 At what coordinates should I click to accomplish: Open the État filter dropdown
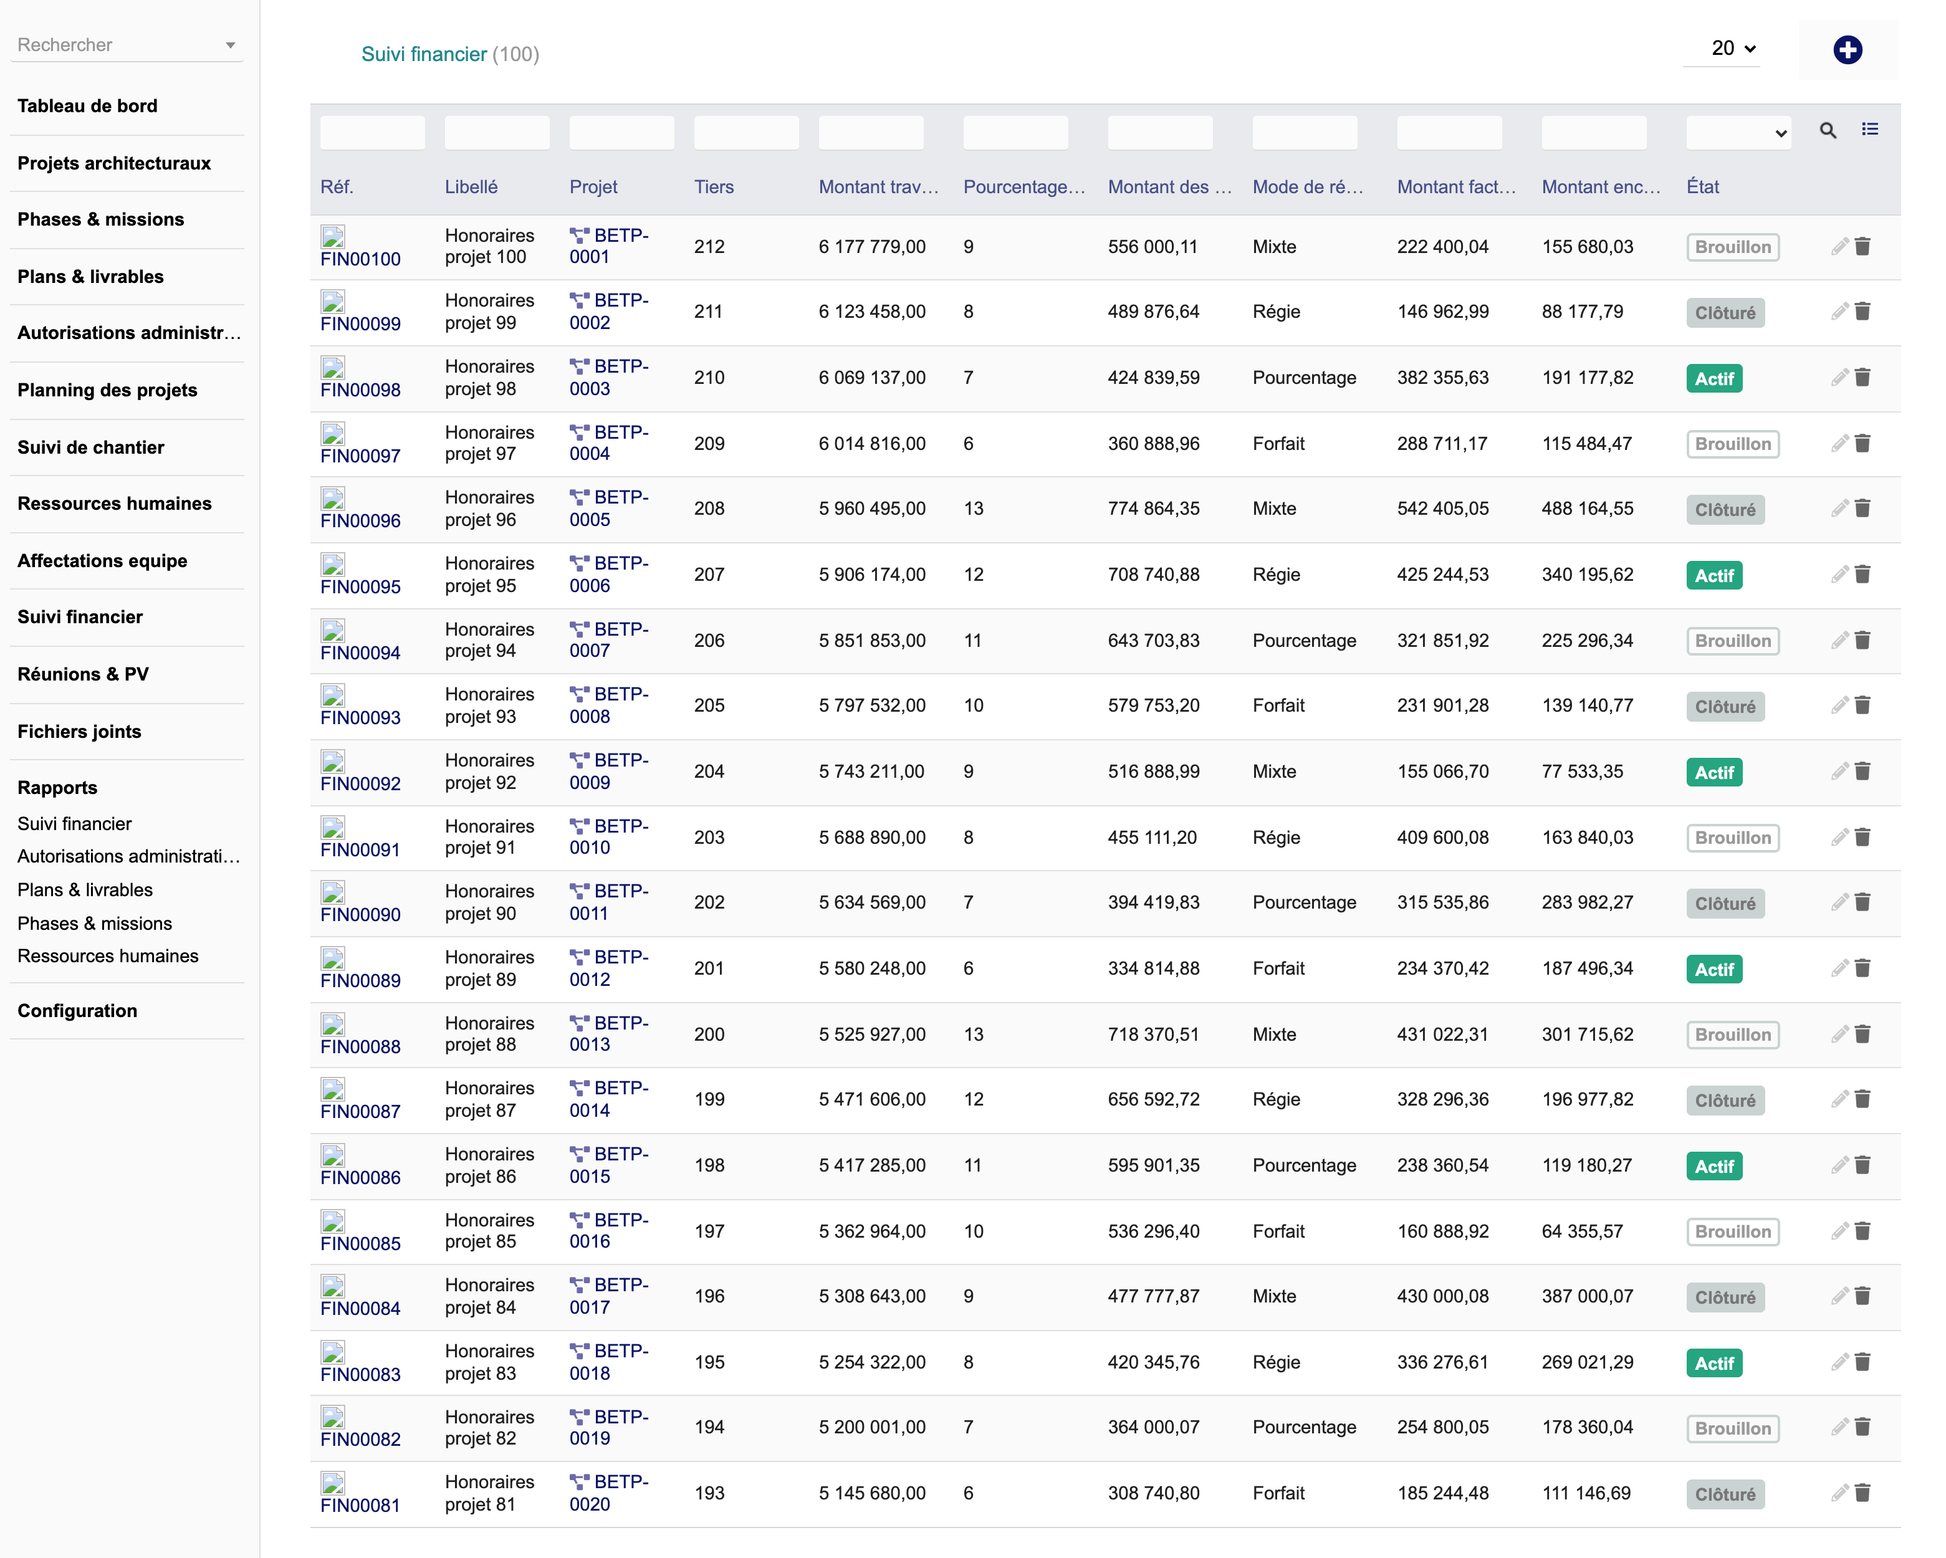tap(1738, 132)
